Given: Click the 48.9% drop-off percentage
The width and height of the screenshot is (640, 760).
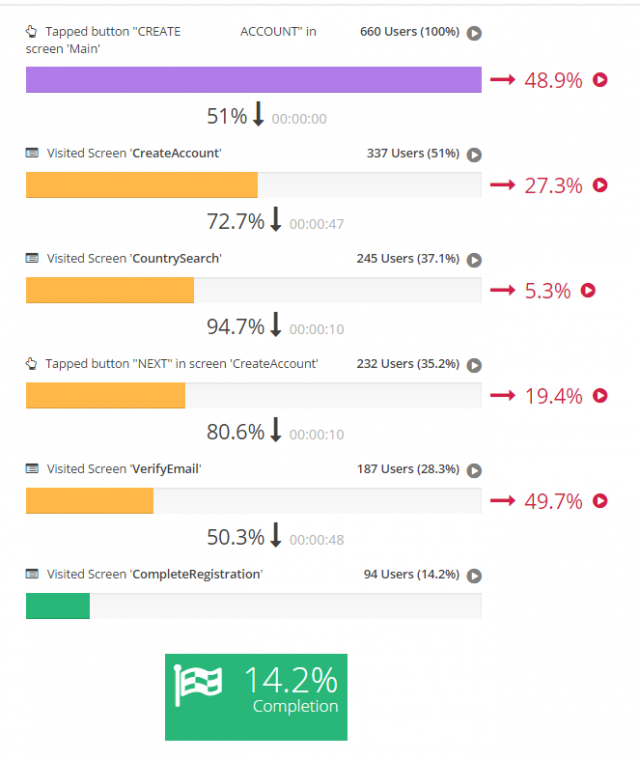Looking at the screenshot, I should pyautogui.click(x=553, y=81).
